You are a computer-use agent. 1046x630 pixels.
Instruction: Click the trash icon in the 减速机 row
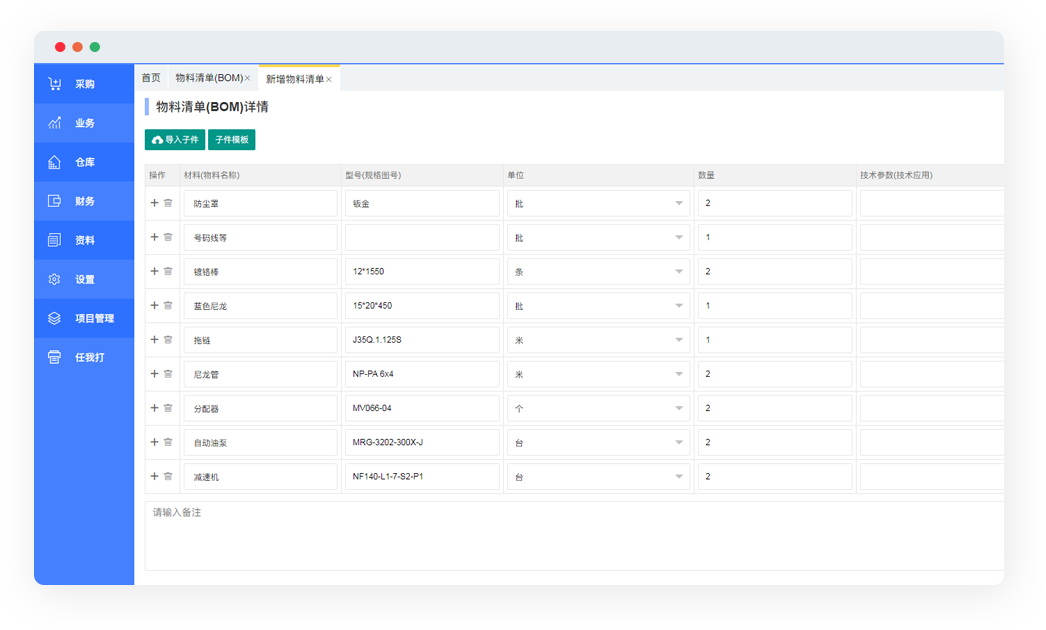[x=168, y=476]
